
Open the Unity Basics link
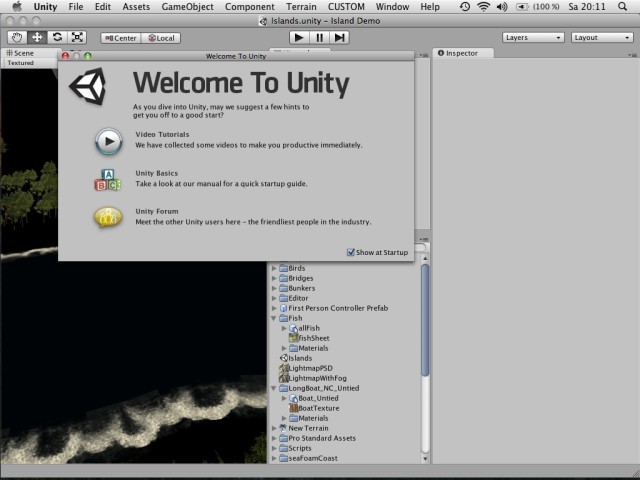tap(157, 173)
